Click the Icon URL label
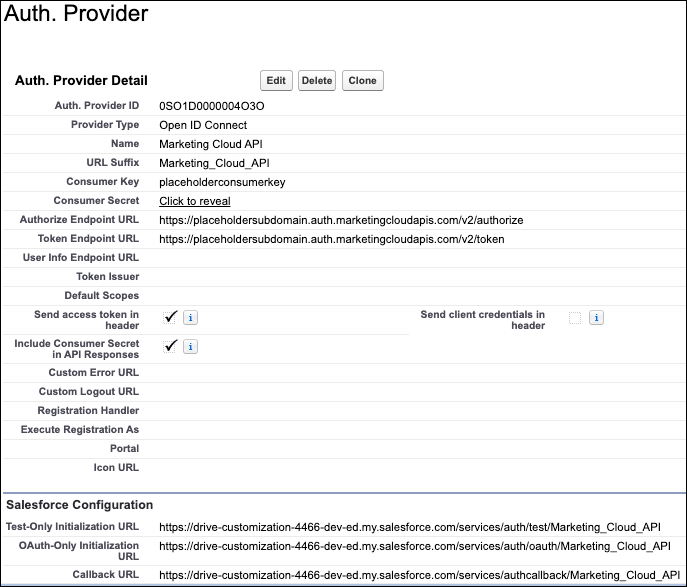The width and height of the screenshot is (687, 587). (116, 467)
